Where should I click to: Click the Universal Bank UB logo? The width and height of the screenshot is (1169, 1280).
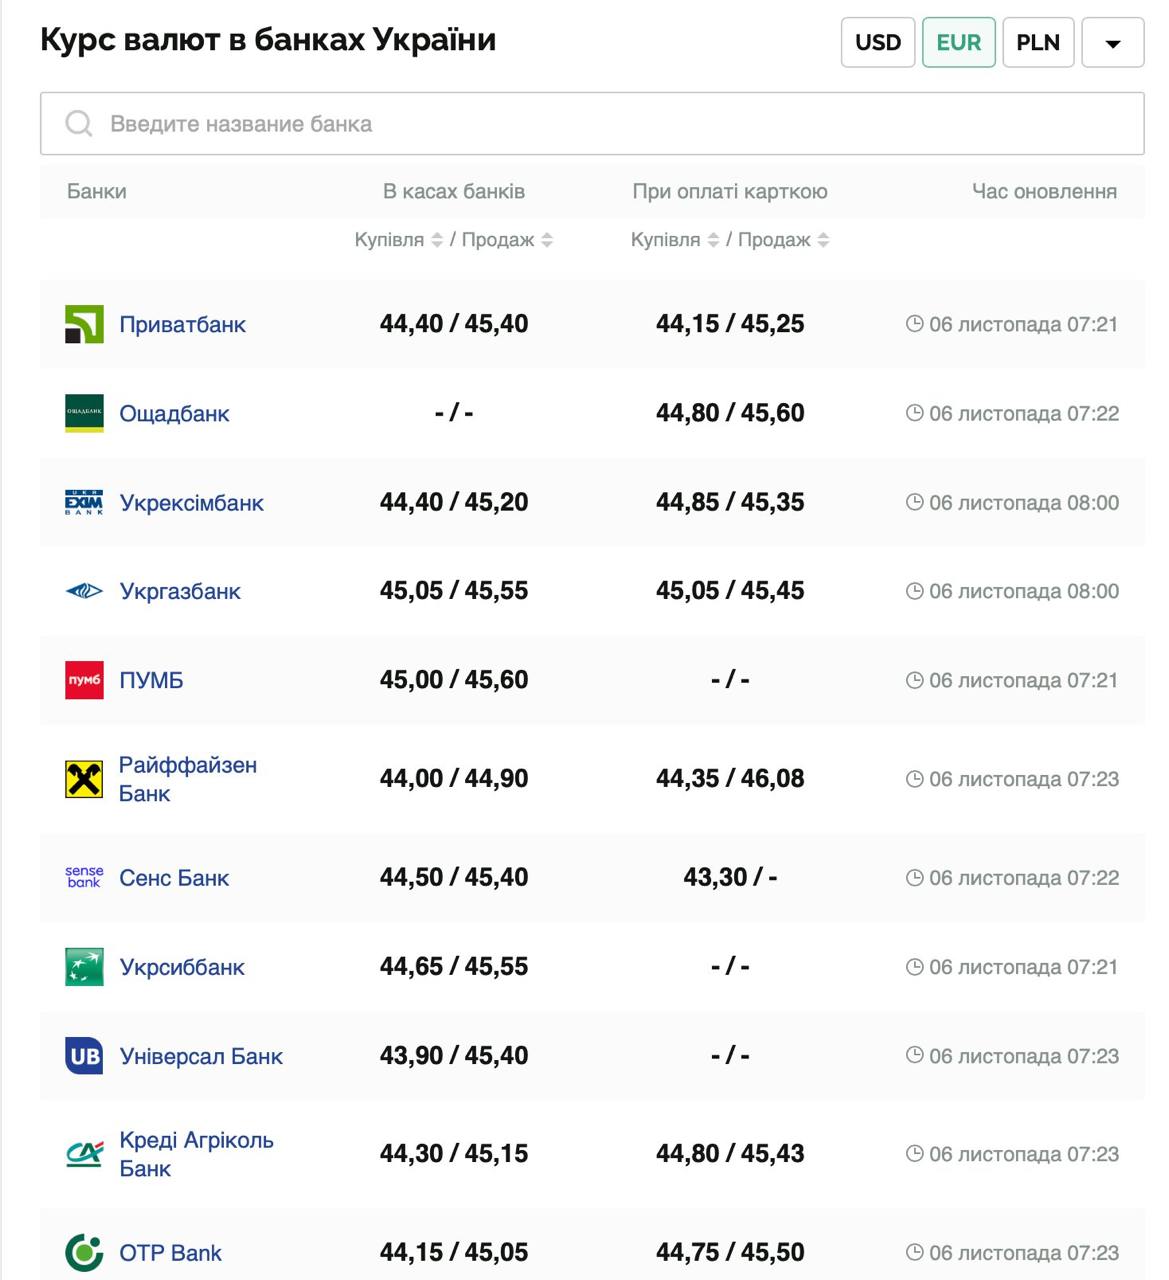[x=84, y=1056]
